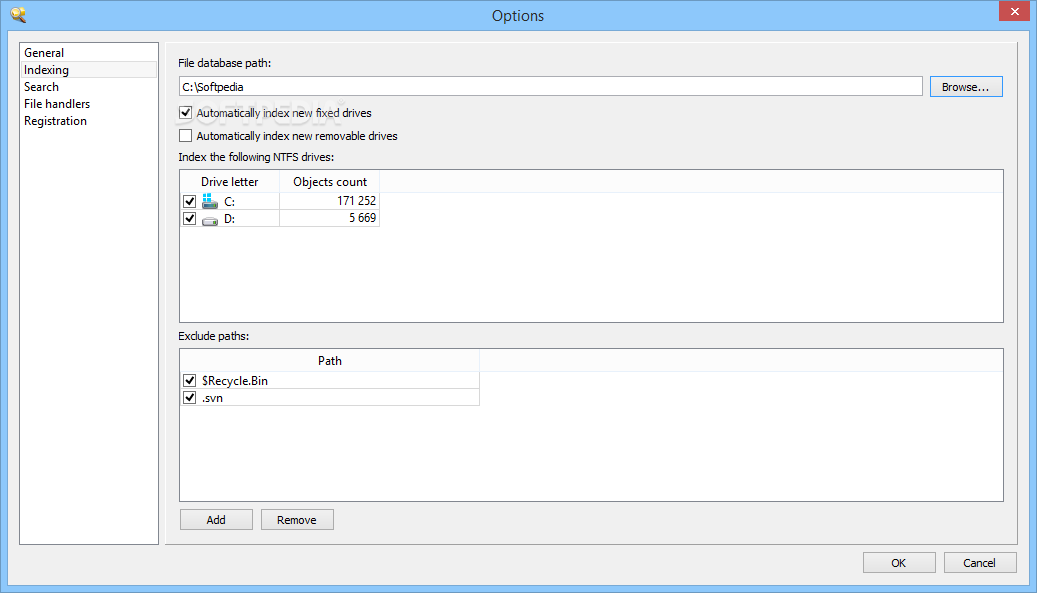Click the Add exclude path button
This screenshot has height=593, width=1037.
[216, 520]
